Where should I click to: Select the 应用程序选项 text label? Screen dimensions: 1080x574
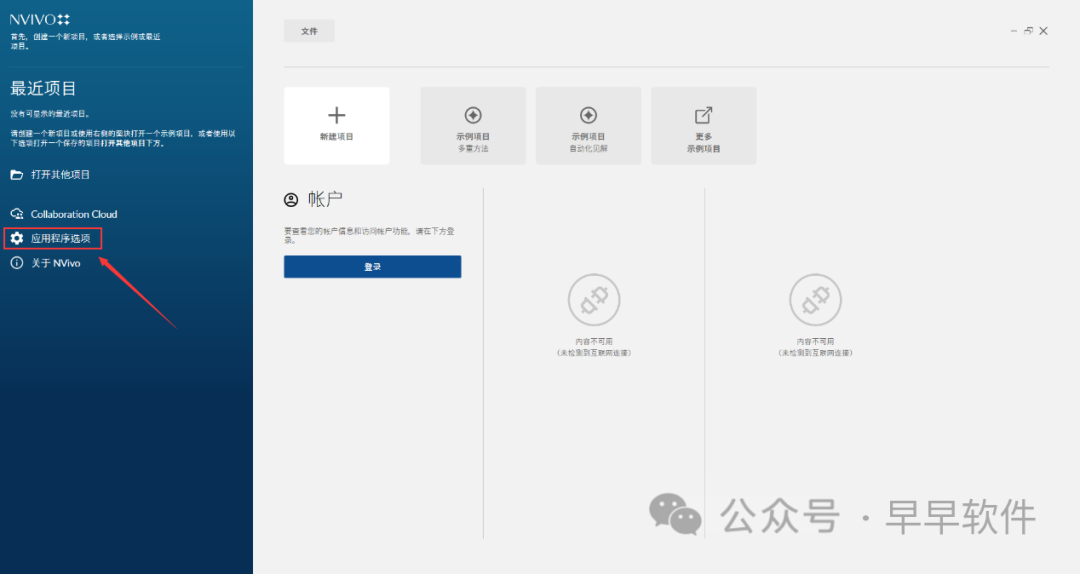60,239
